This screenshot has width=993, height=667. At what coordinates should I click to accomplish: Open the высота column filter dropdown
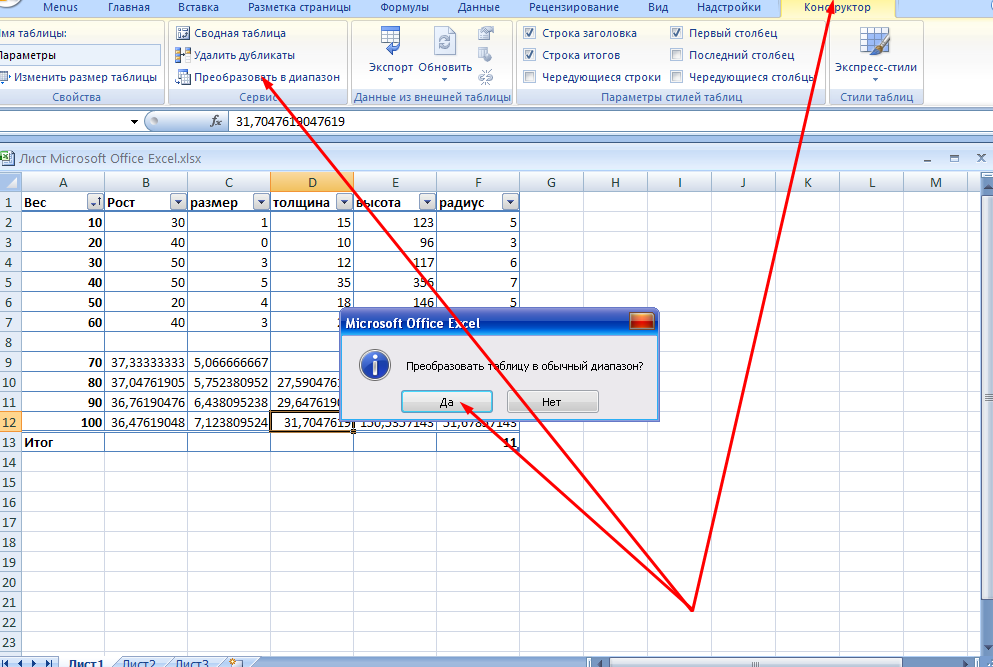[x=427, y=202]
